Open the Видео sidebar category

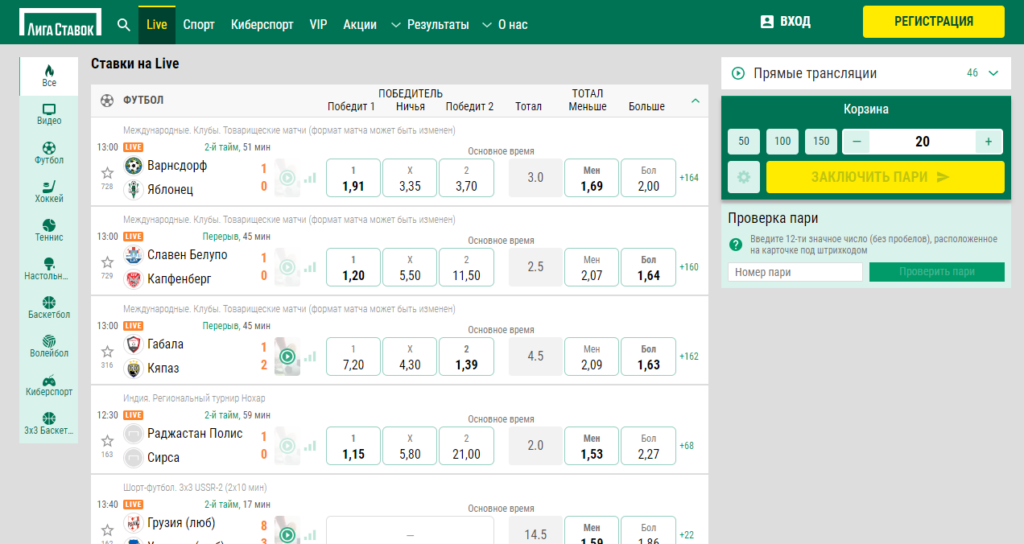click(49, 114)
